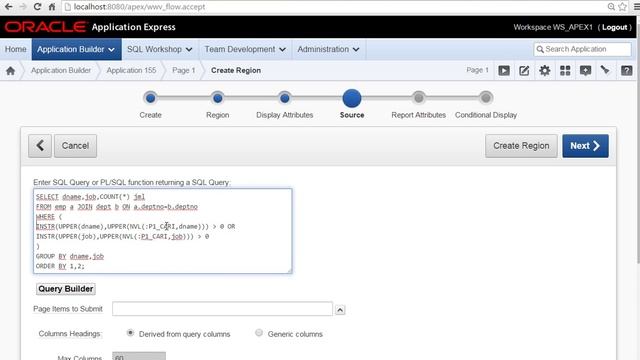The height and width of the screenshot is (360, 640).
Task: Focus the Search Application box
Action: pos(582,49)
